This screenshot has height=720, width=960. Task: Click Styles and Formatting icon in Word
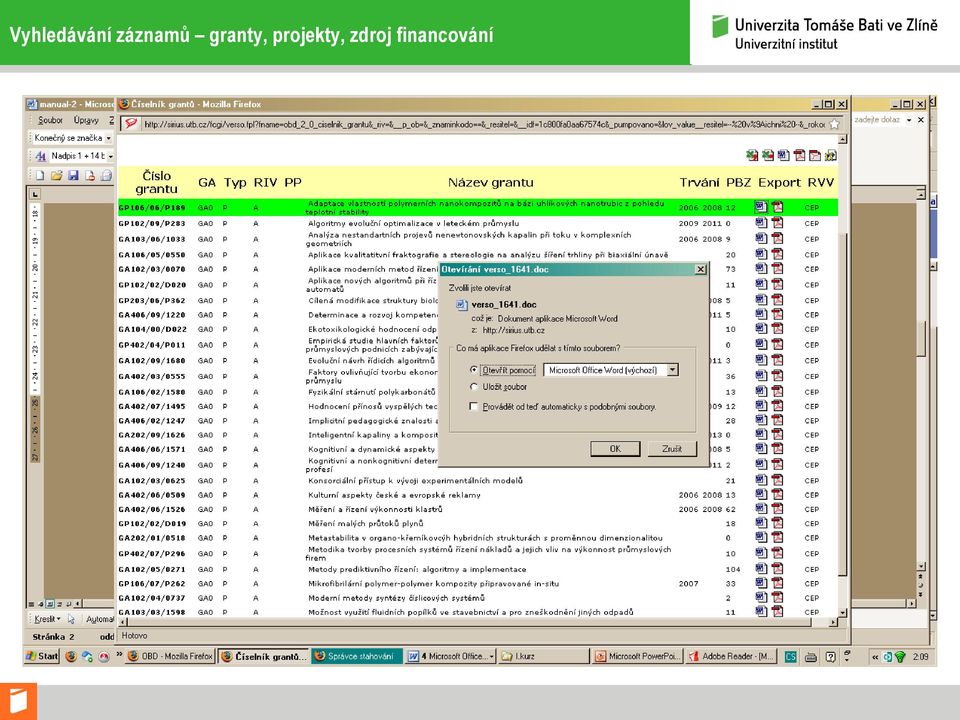40,156
